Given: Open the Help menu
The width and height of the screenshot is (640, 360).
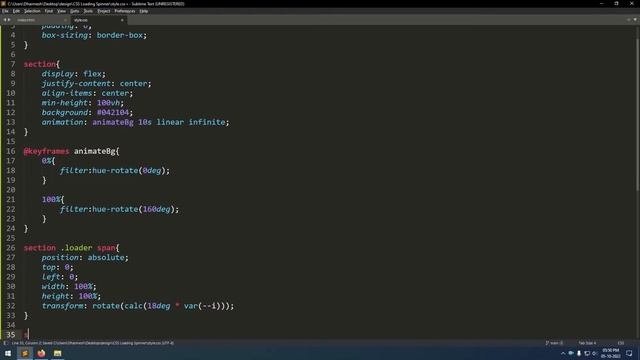Looking at the screenshot, I should (x=144, y=11).
